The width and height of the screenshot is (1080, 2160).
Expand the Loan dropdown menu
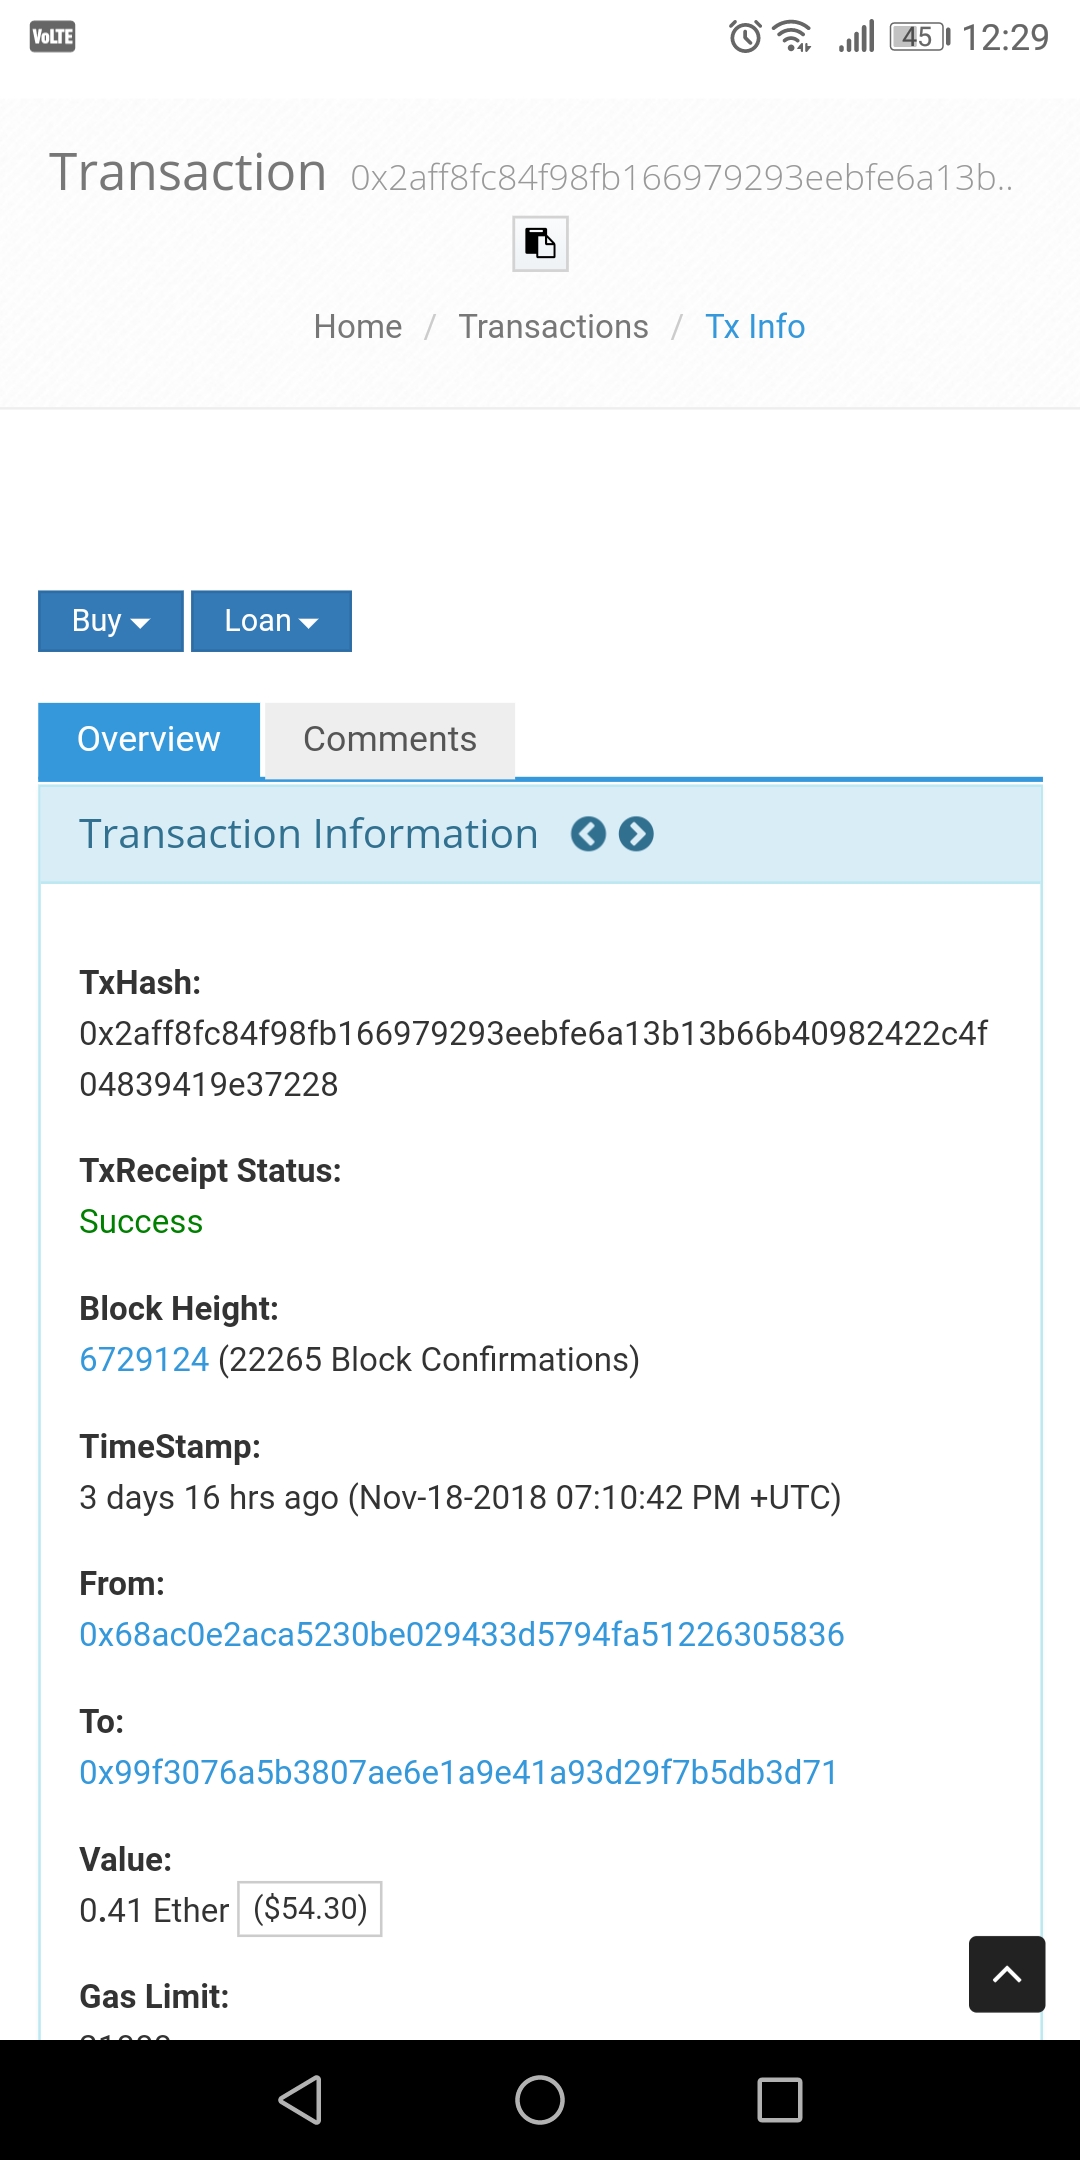(x=271, y=621)
